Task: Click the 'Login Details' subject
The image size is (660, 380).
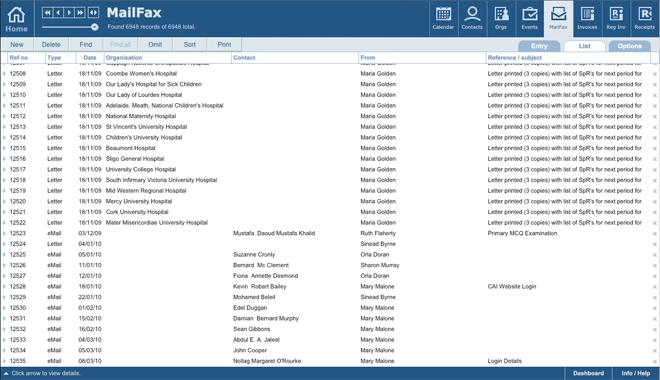Action: [504, 361]
